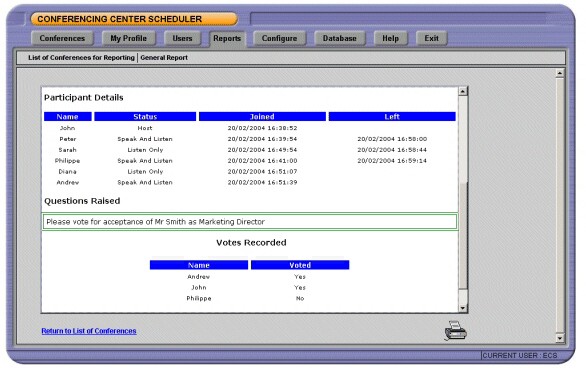The image size is (586, 368).
Task: Click the Voted column header
Action: 300,265
